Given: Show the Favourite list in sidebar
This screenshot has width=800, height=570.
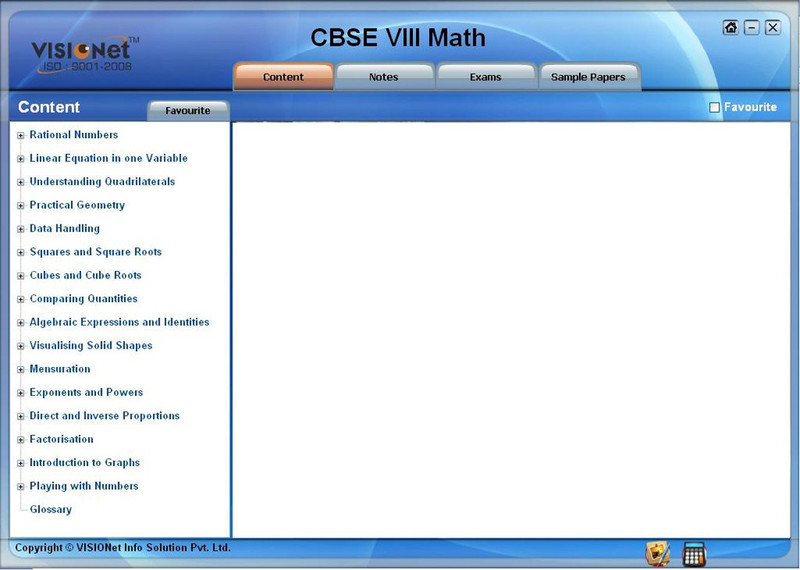Looking at the screenshot, I should (188, 111).
